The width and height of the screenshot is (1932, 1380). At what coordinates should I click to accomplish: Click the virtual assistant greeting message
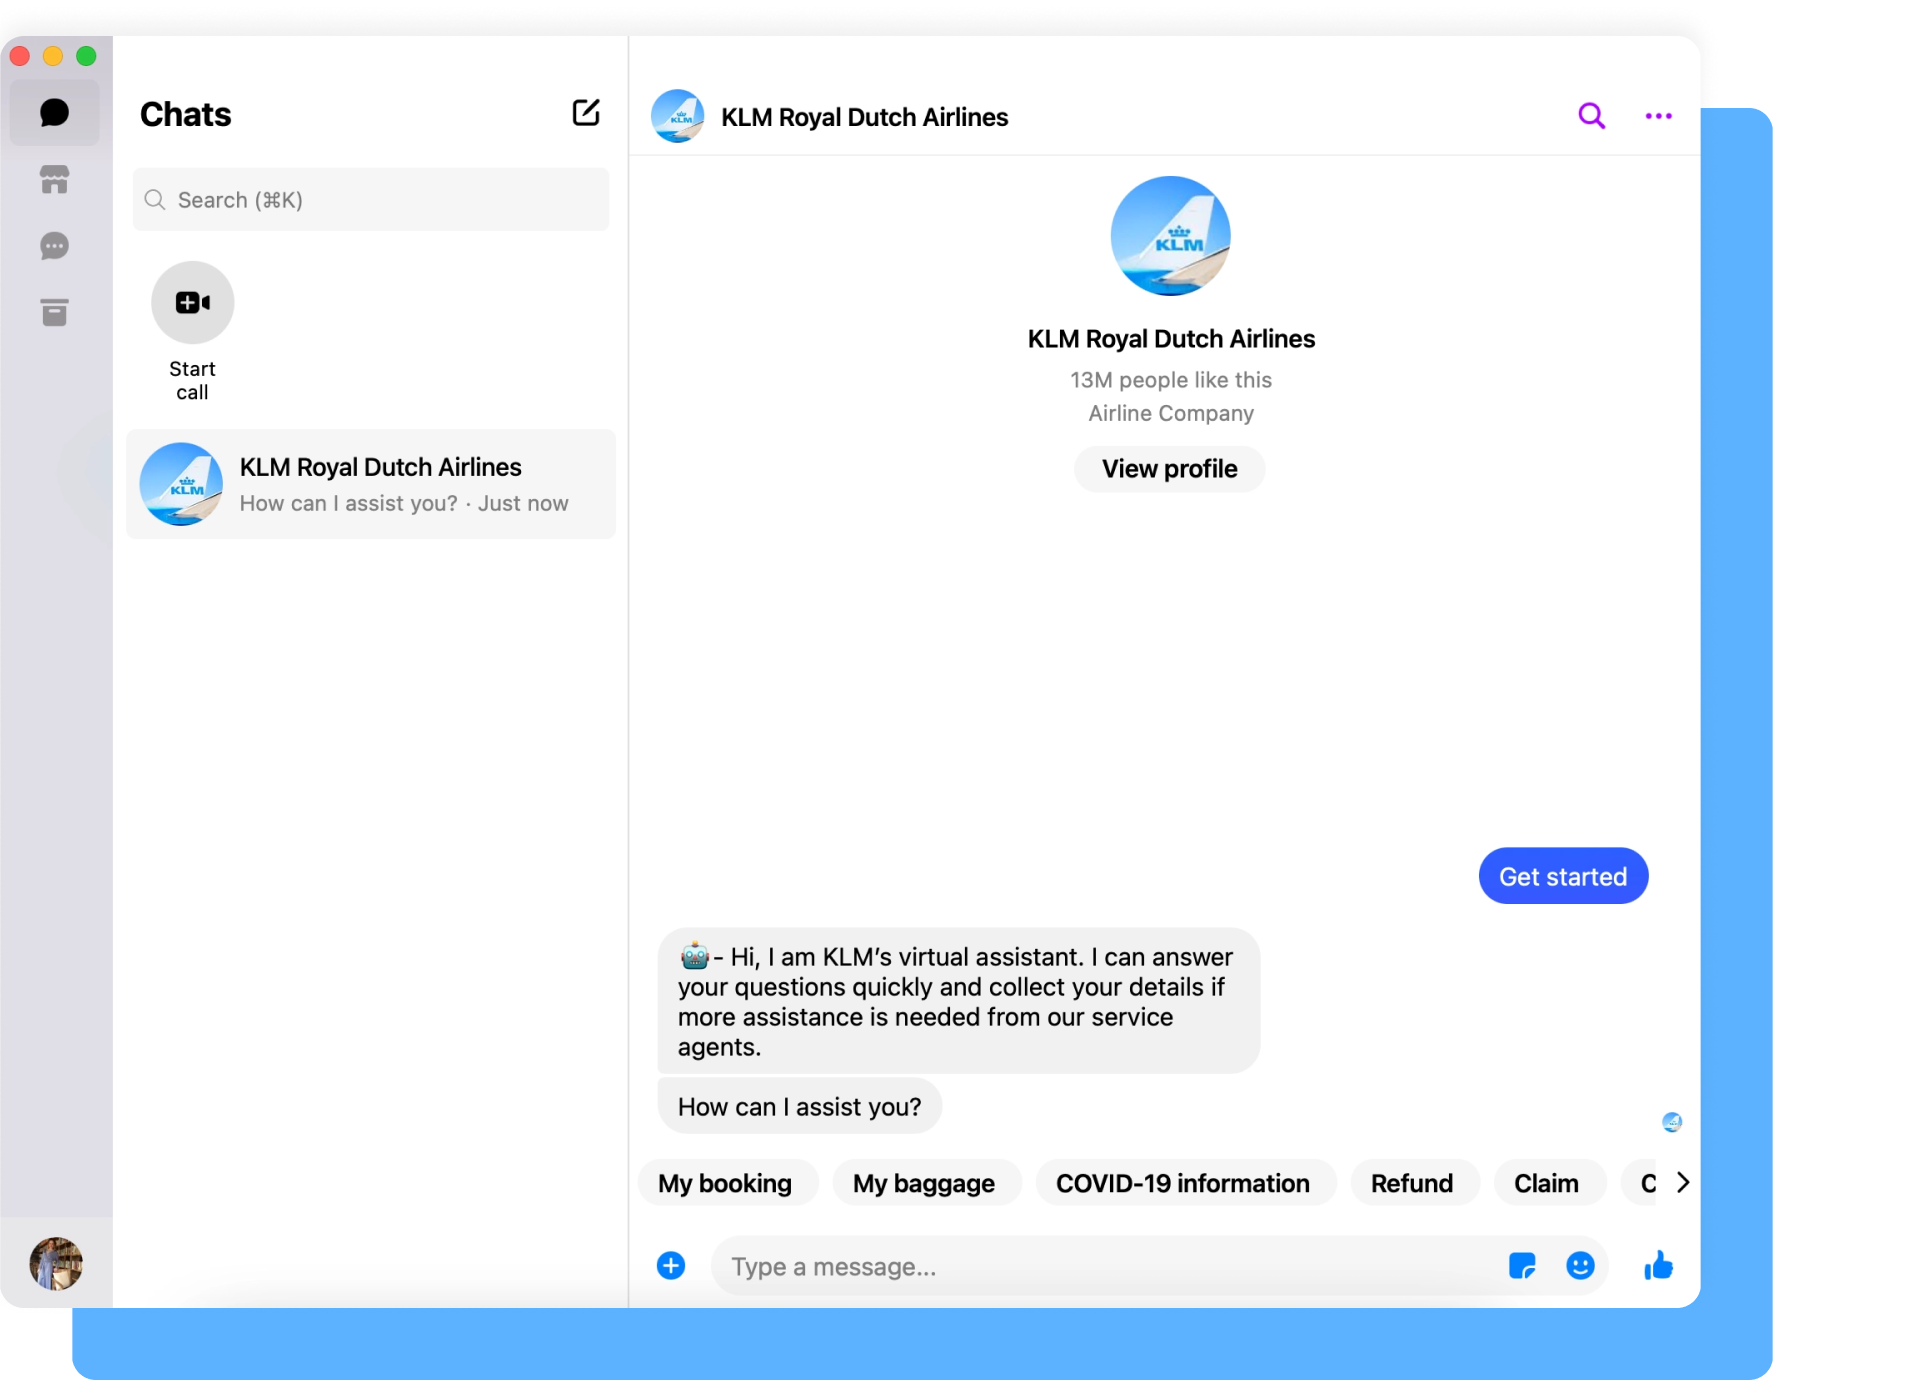[958, 1001]
